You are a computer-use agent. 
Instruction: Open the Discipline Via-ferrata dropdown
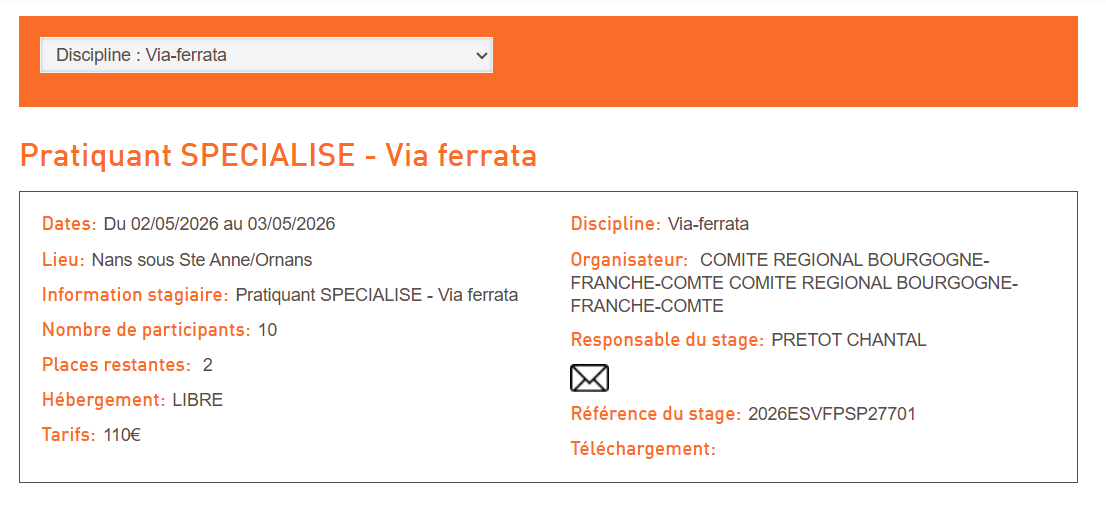[266, 55]
